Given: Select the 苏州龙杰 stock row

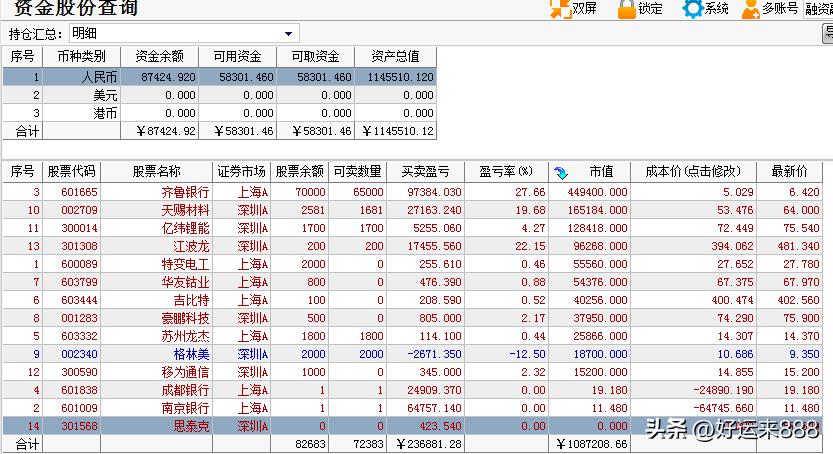Looking at the screenshot, I should click(x=412, y=337).
